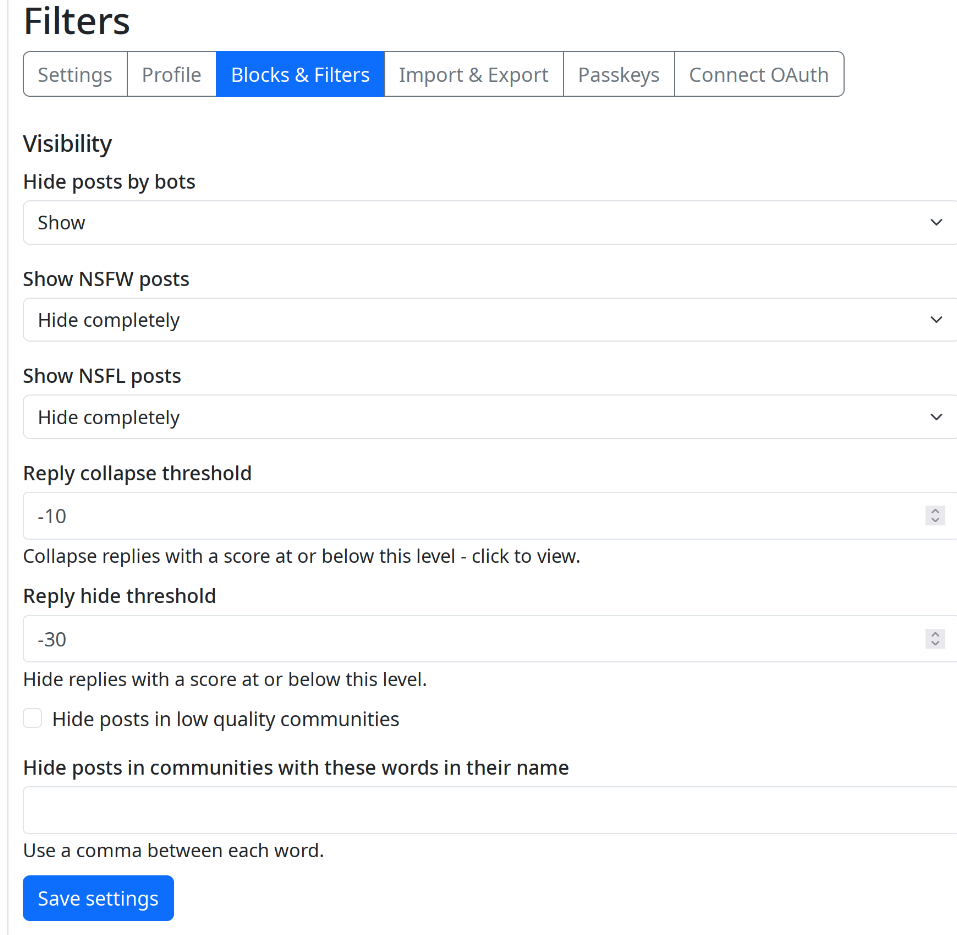Screen dimensions: 957x935
Task: Focus the Reply hide threshold number field
Action: pyautogui.click(x=470, y=639)
